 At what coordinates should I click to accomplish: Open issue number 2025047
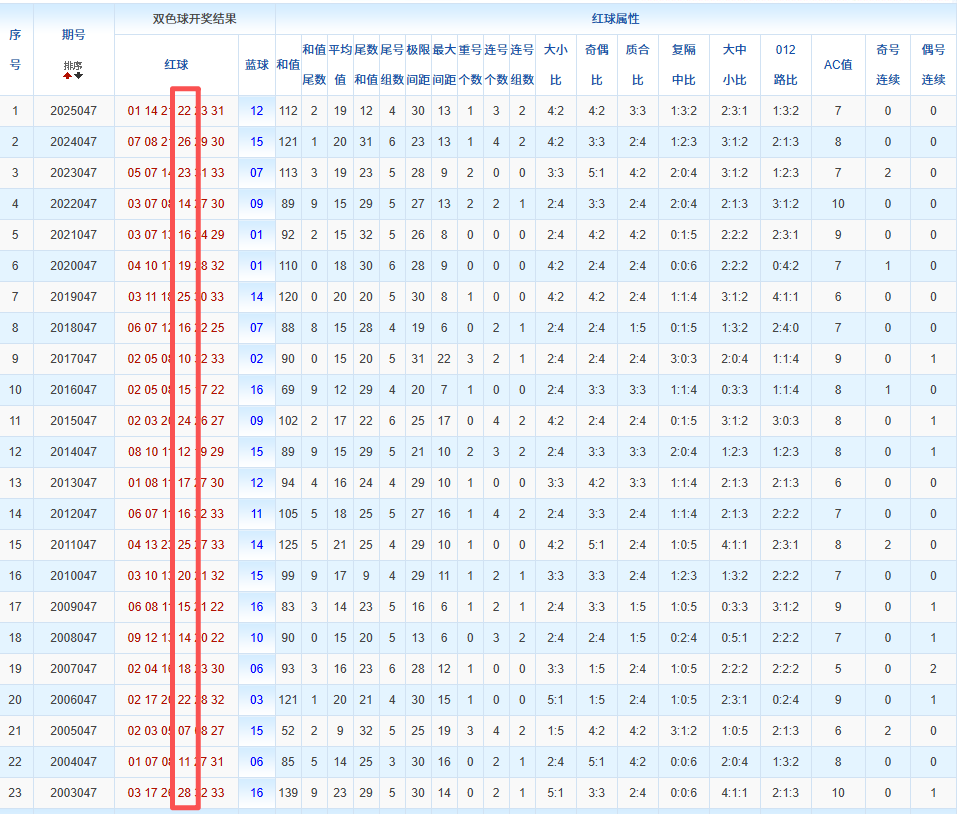(73, 111)
